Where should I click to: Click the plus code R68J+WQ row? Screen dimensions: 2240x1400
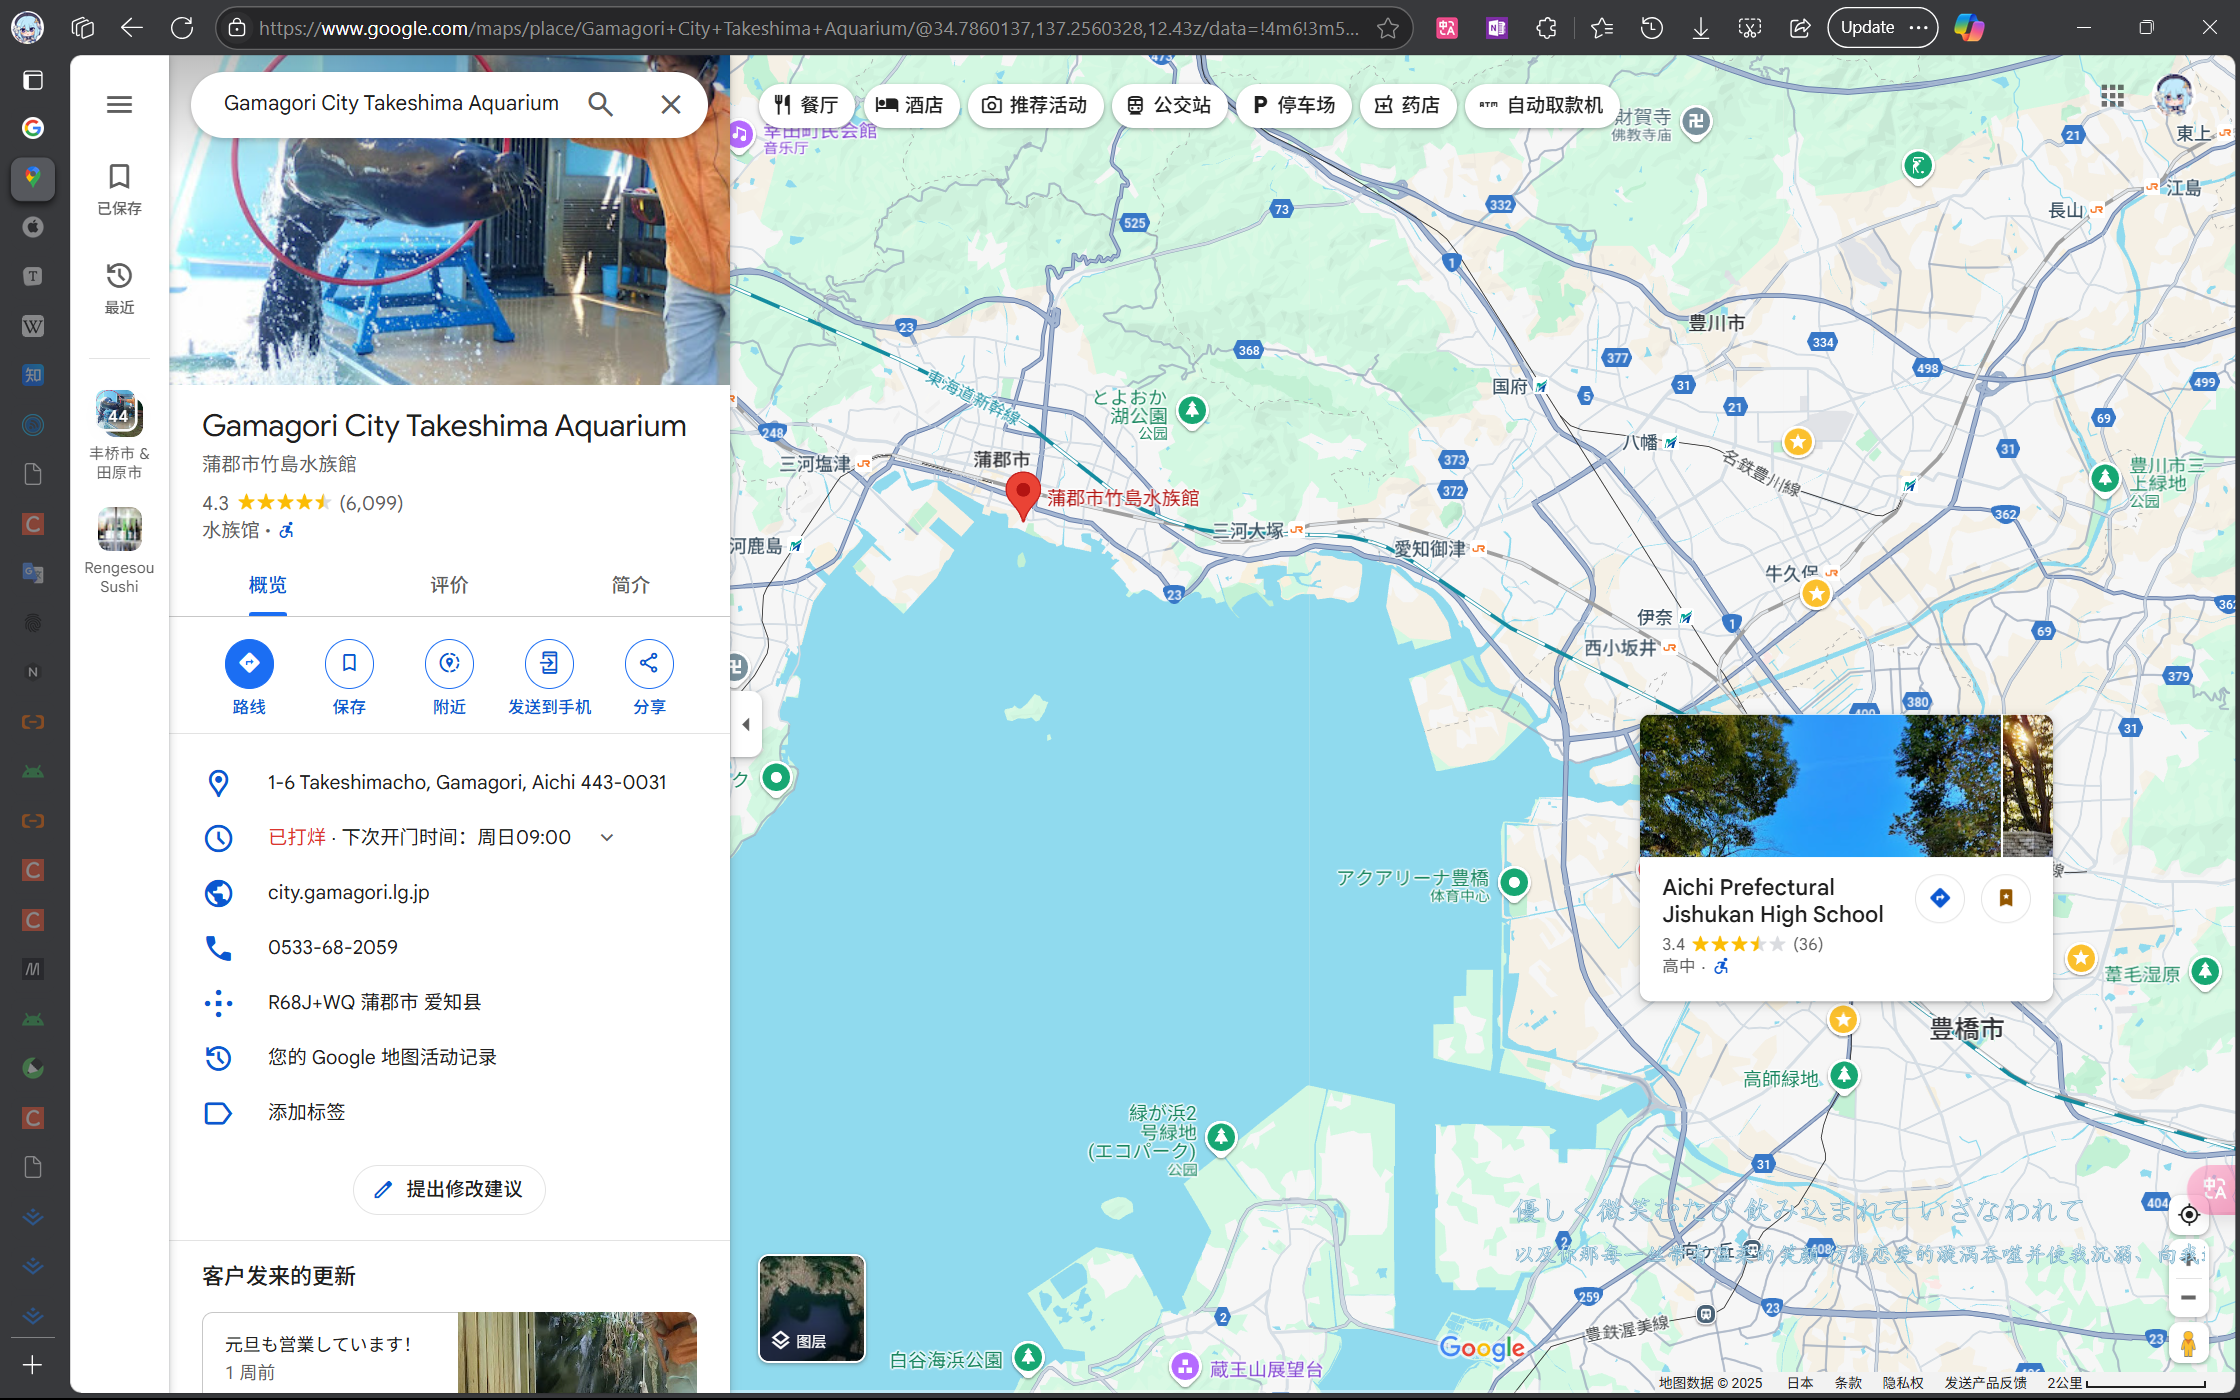(450, 1002)
